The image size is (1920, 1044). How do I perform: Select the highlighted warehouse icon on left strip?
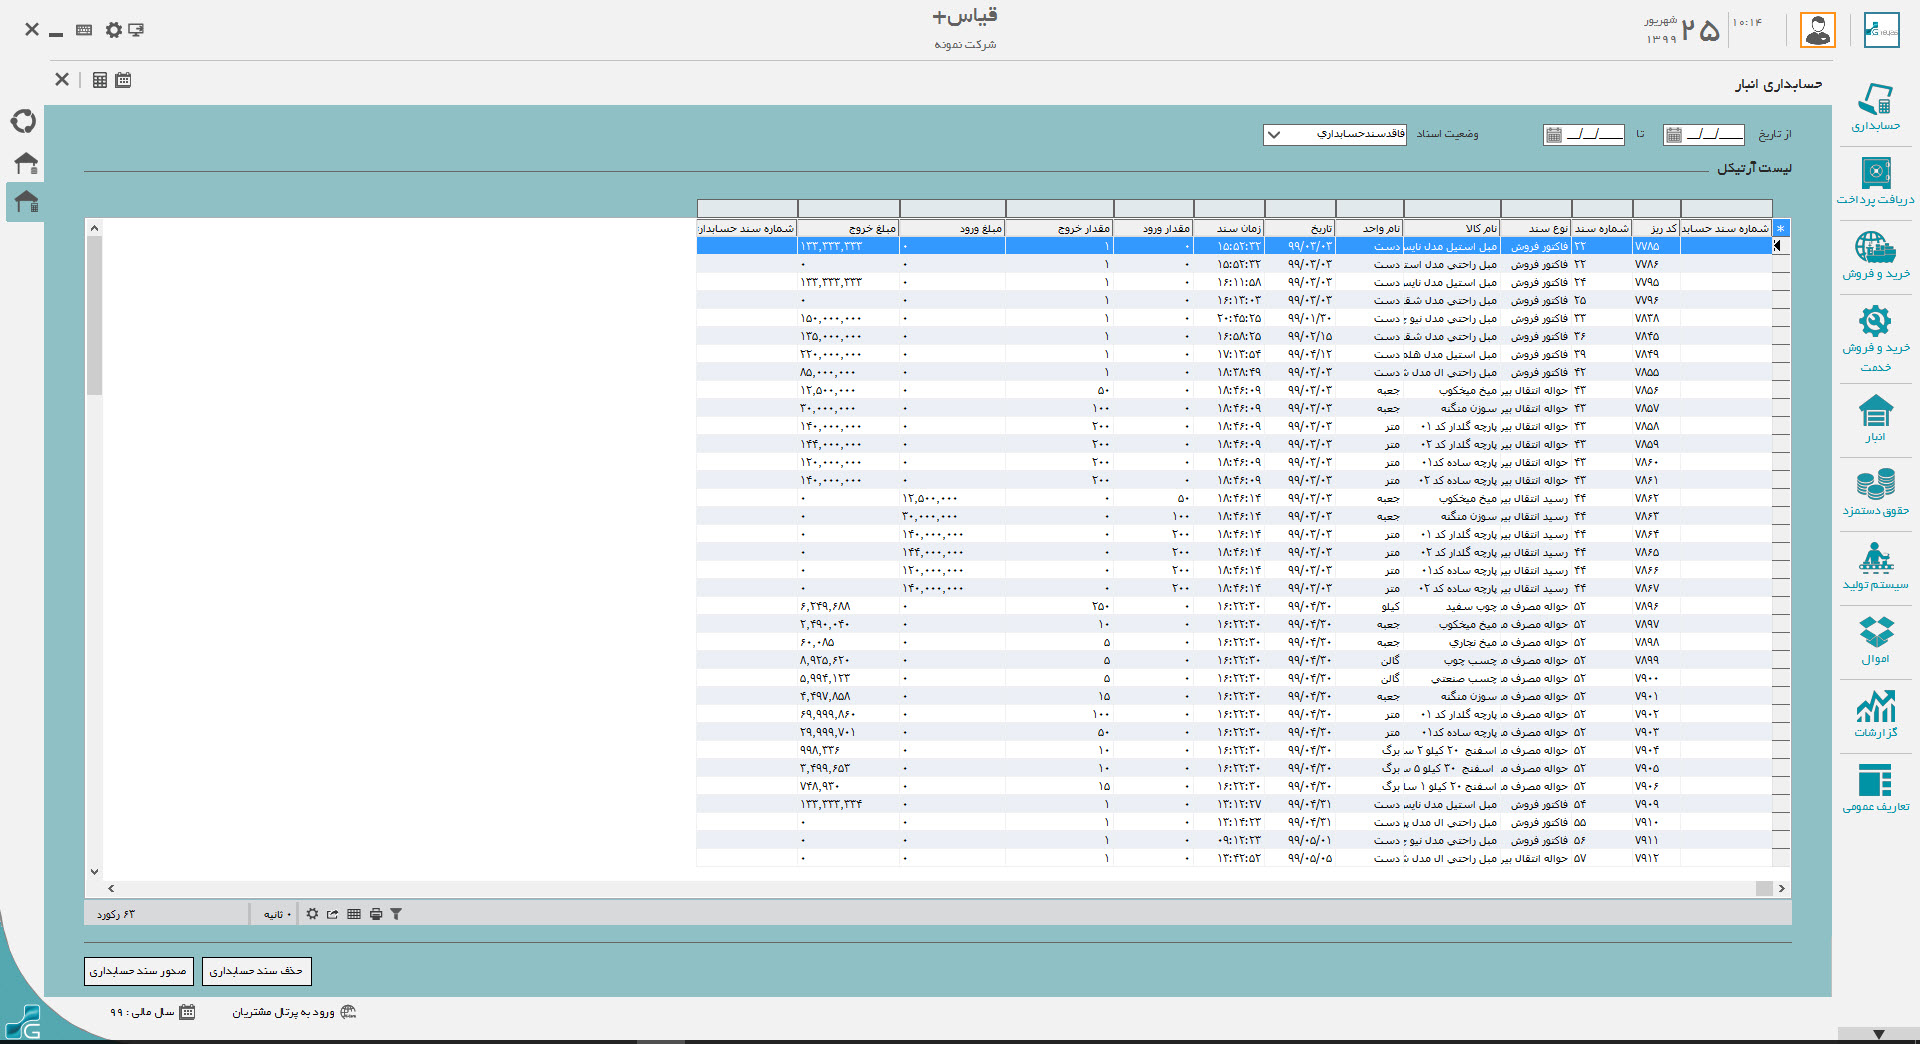26,201
